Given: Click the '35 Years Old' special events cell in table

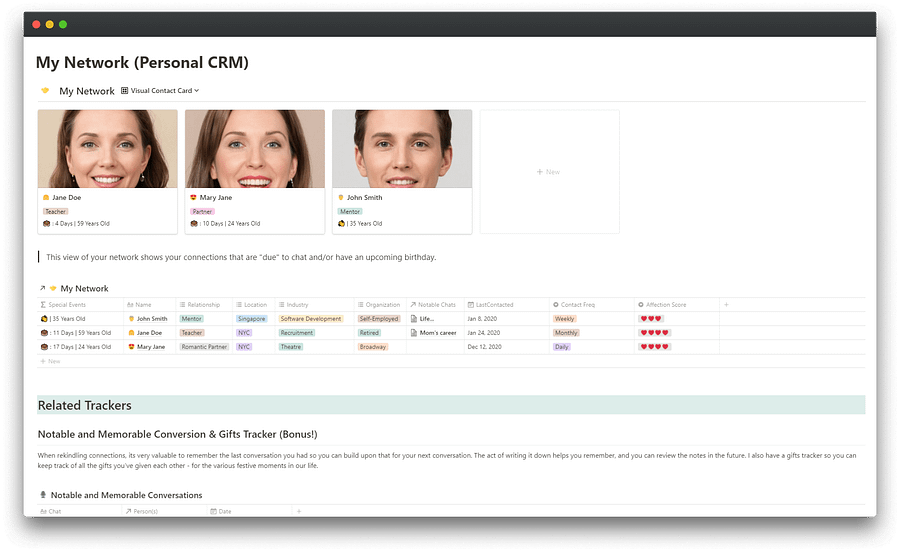Looking at the screenshot, I should [63, 318].
